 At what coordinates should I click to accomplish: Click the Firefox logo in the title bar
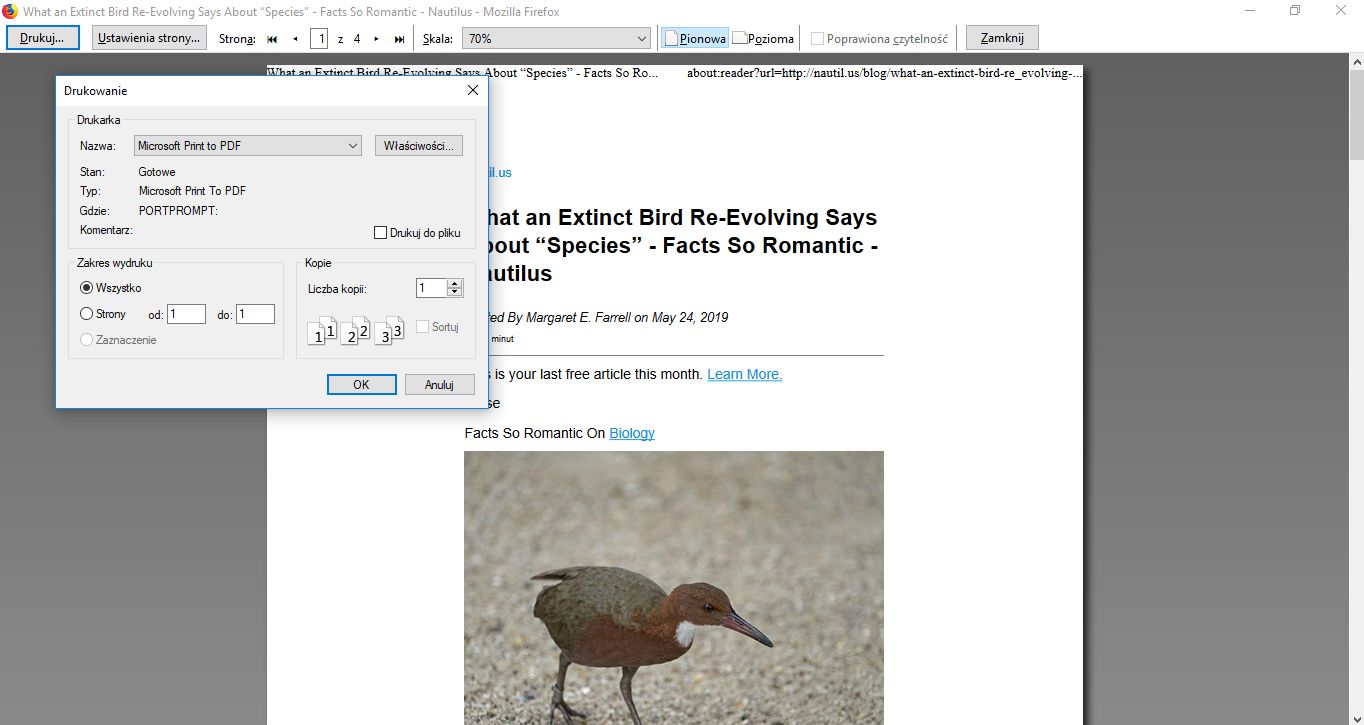10,11
